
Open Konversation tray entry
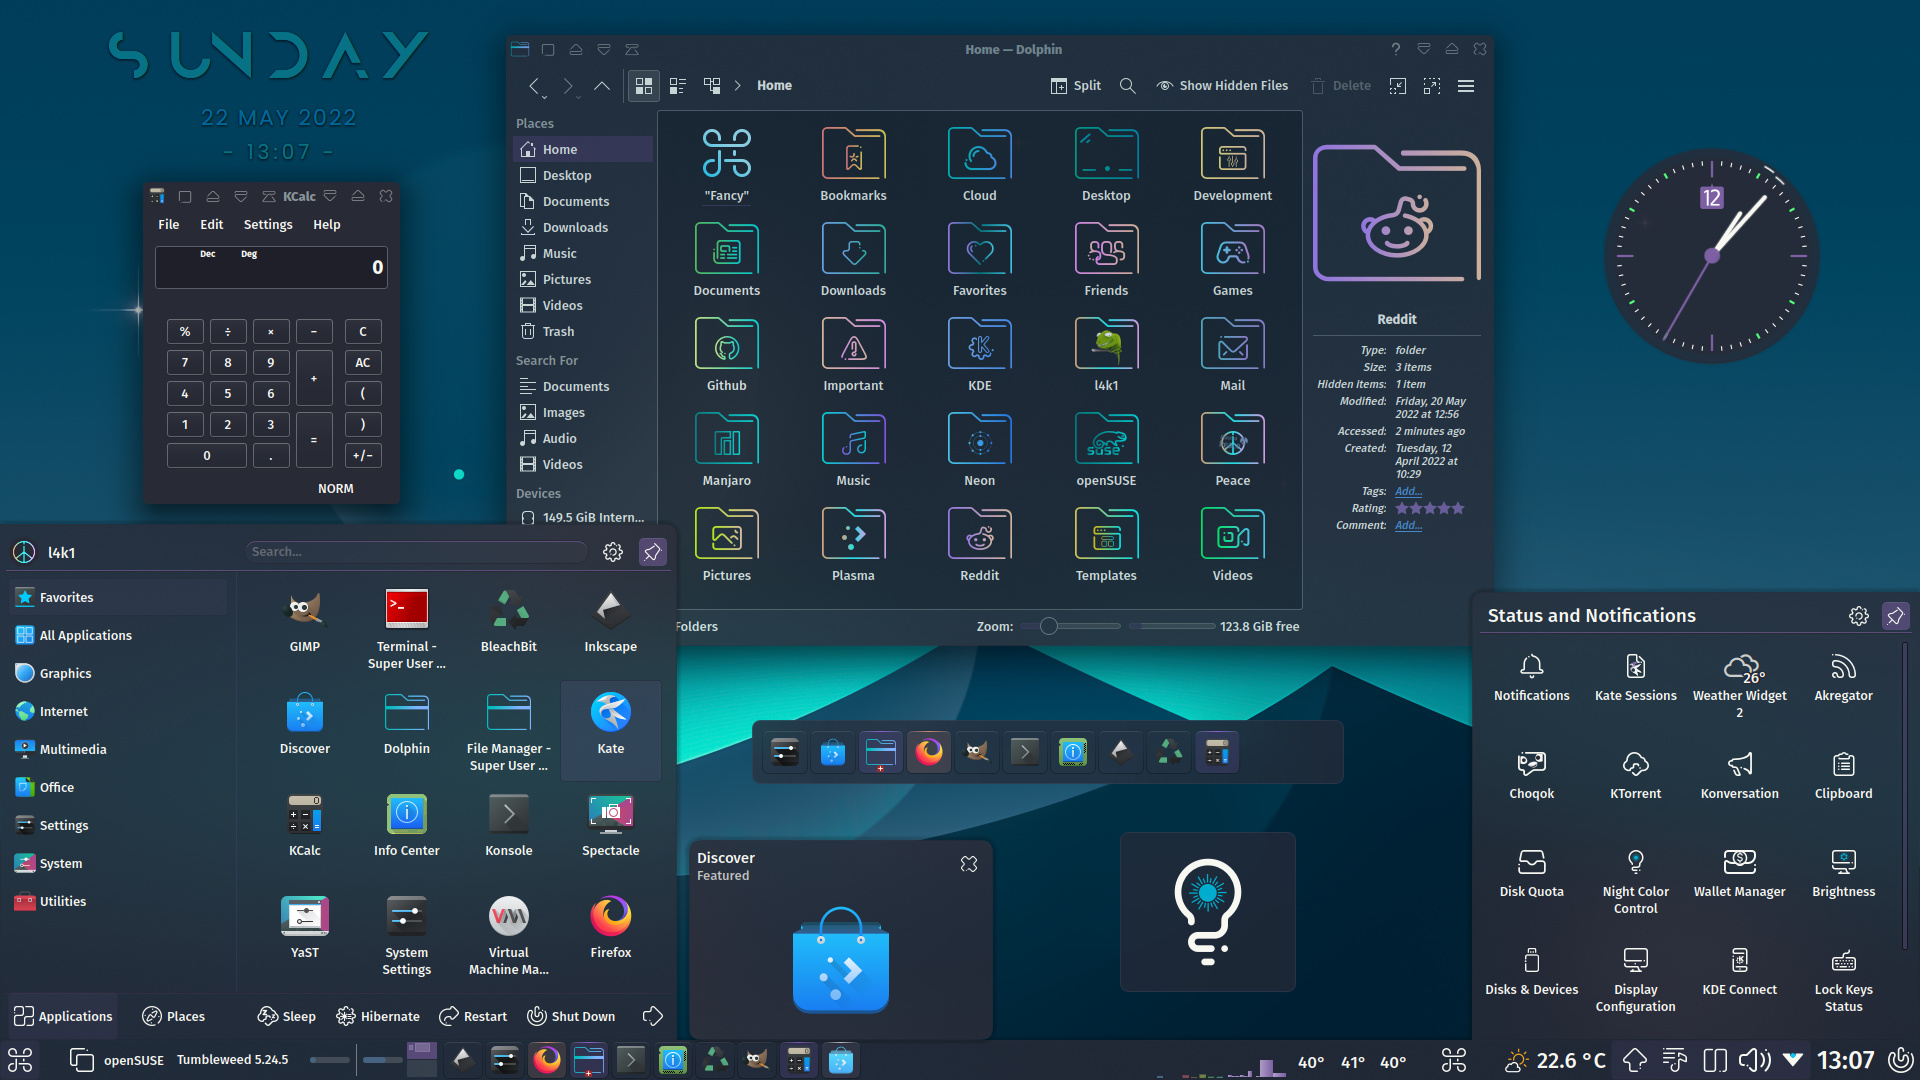[x=1739, y=775]
